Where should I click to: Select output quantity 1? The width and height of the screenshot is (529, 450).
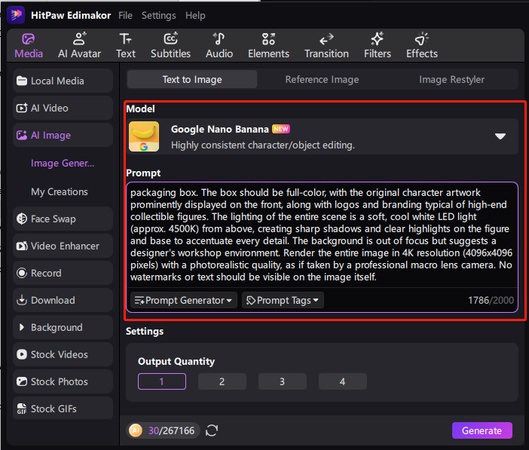pyautogui.click(x=162, y=382)
